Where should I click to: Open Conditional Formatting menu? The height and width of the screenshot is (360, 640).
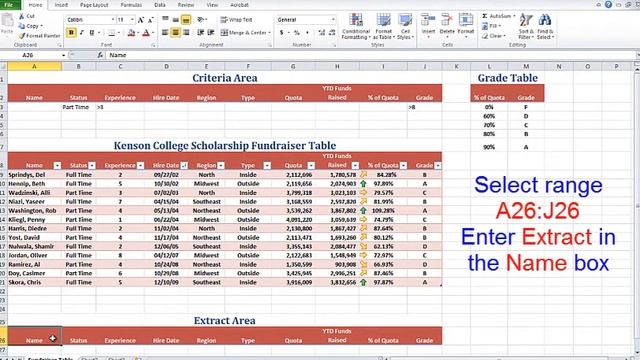tap(356, 26)
